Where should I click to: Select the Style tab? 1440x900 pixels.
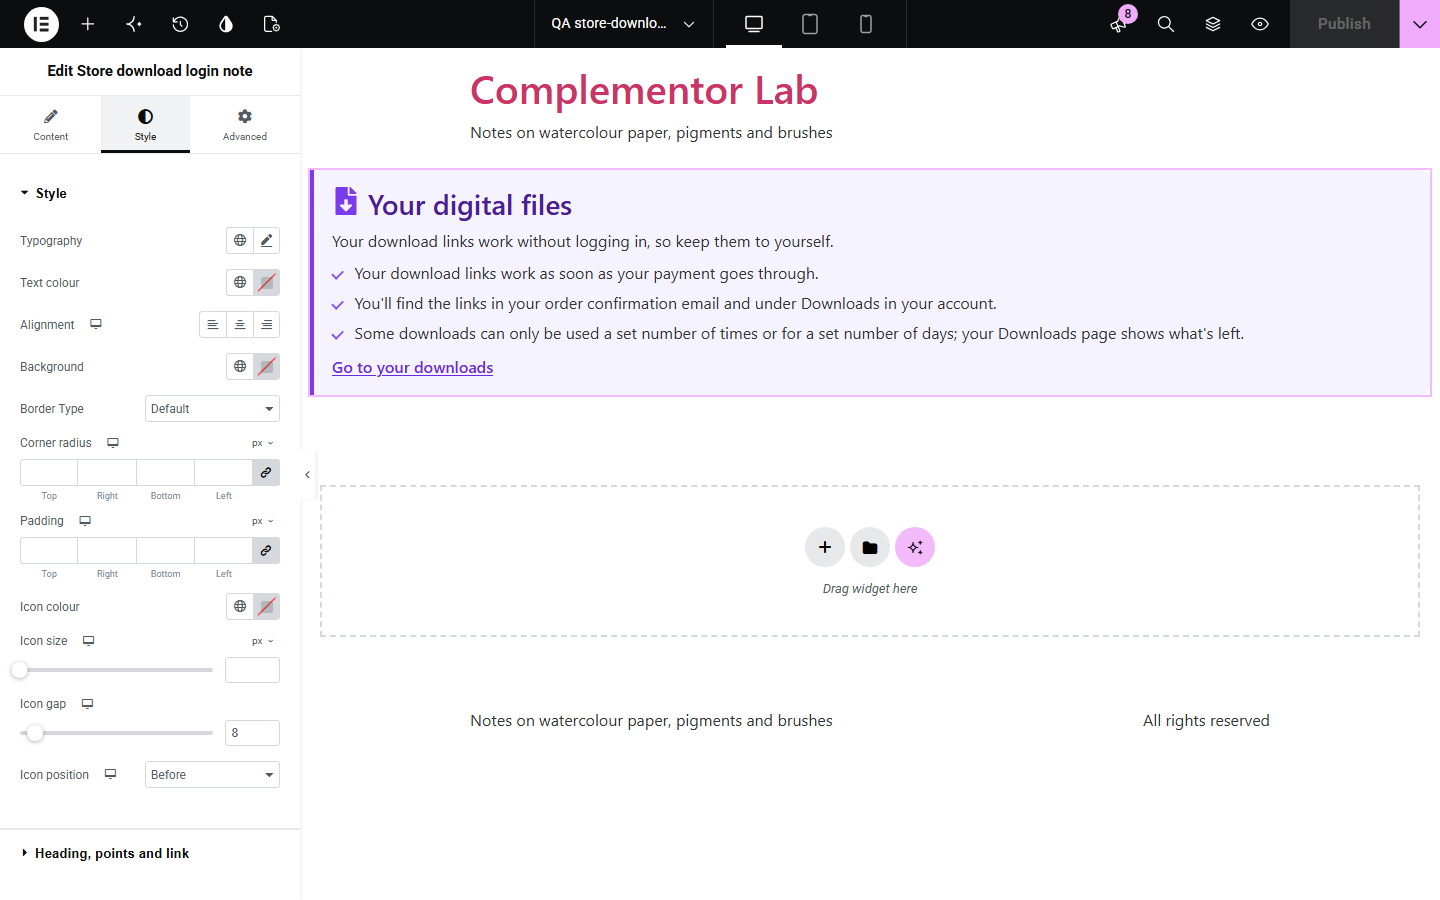click(146, 124)
